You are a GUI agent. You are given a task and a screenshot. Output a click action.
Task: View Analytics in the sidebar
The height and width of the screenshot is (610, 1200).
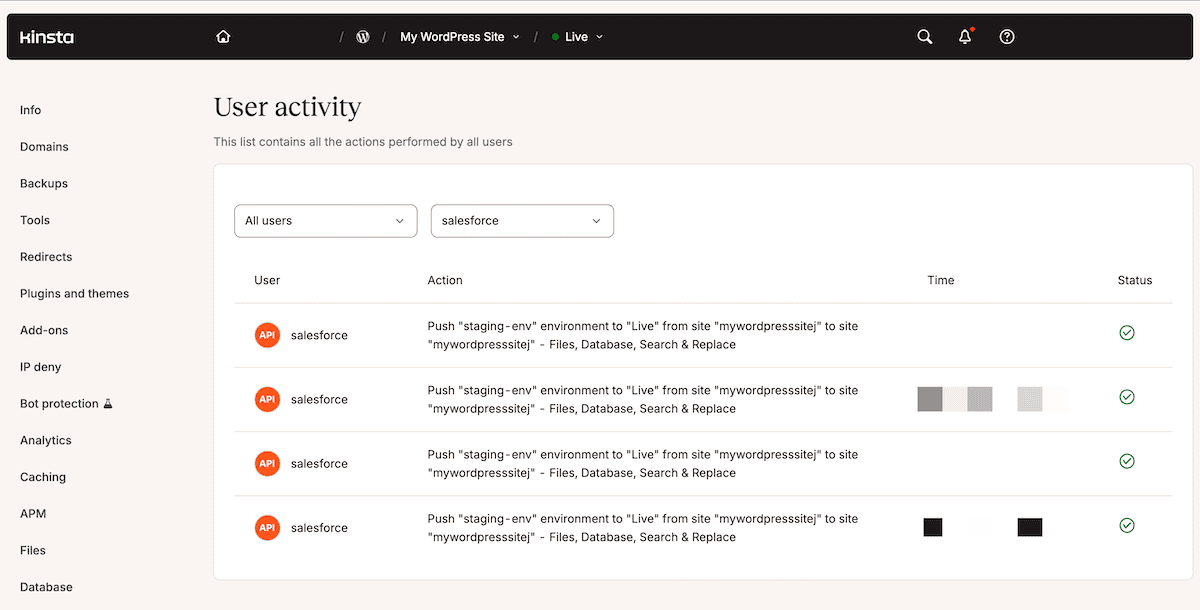coord(46,440)
